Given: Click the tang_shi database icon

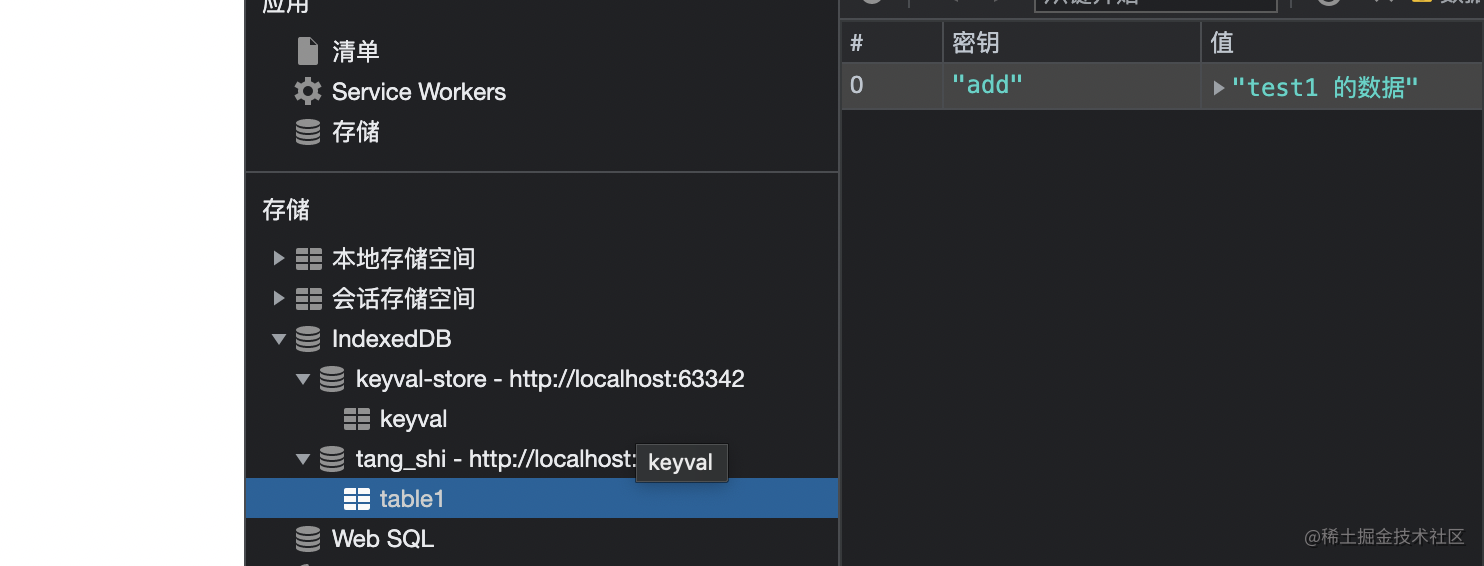Looking at the screenshot, I should point(332,459).
